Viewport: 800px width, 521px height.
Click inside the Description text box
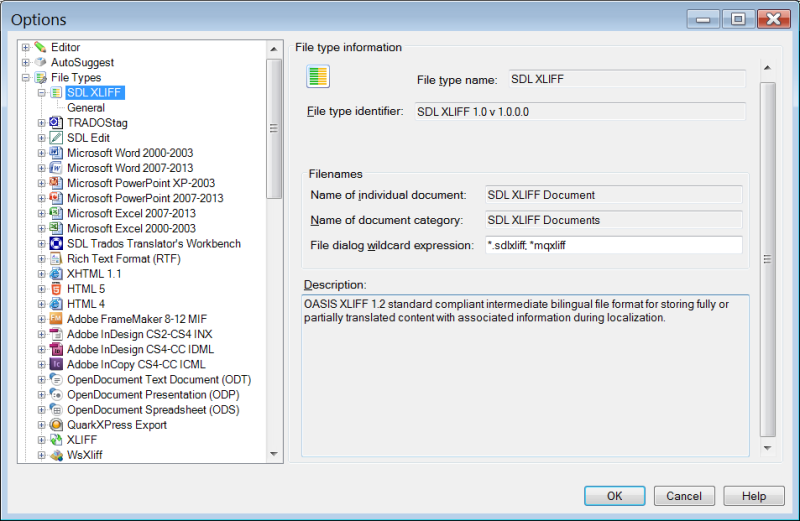coord(525,375)
